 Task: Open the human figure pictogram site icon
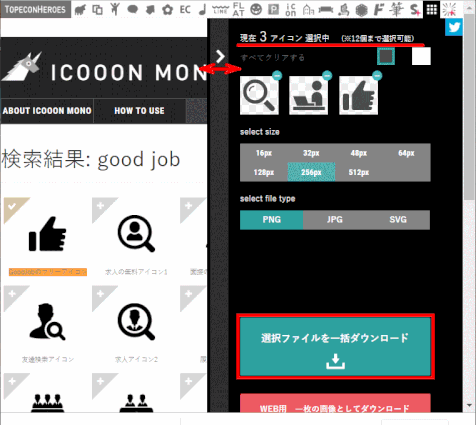pyautogui.click(x=115, y=9)
